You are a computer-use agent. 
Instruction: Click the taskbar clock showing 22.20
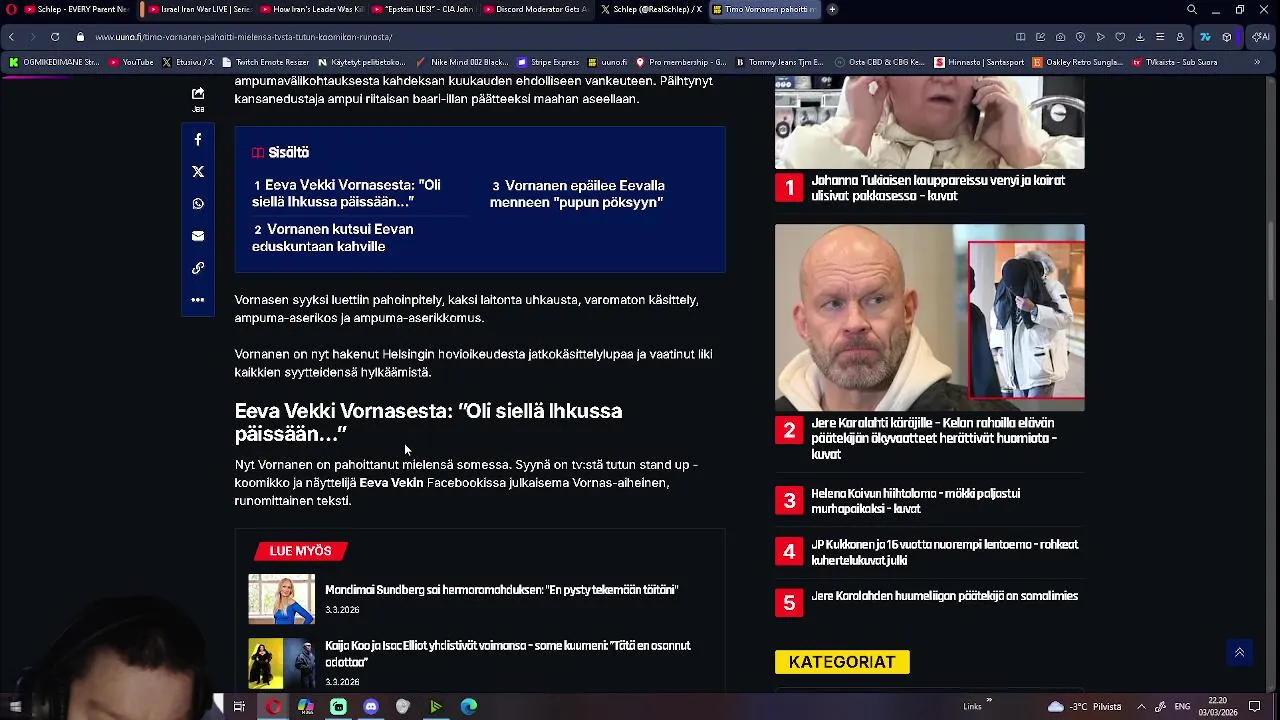[1218, 707]
